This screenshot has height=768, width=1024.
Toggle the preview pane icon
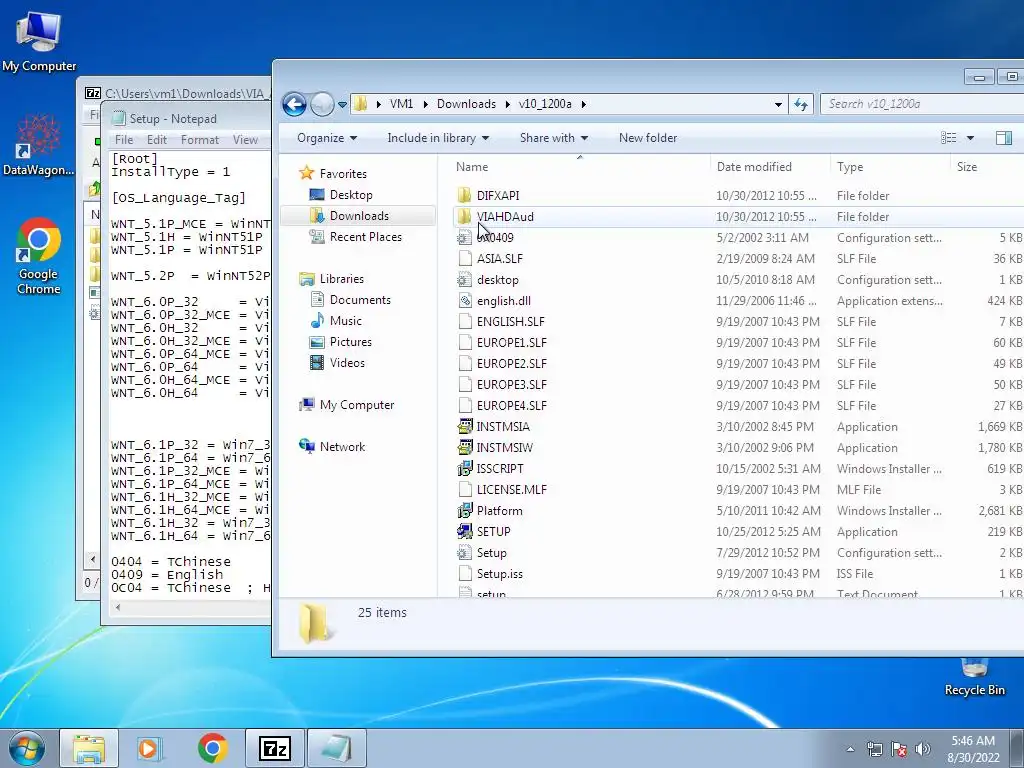click(1004, 138)
